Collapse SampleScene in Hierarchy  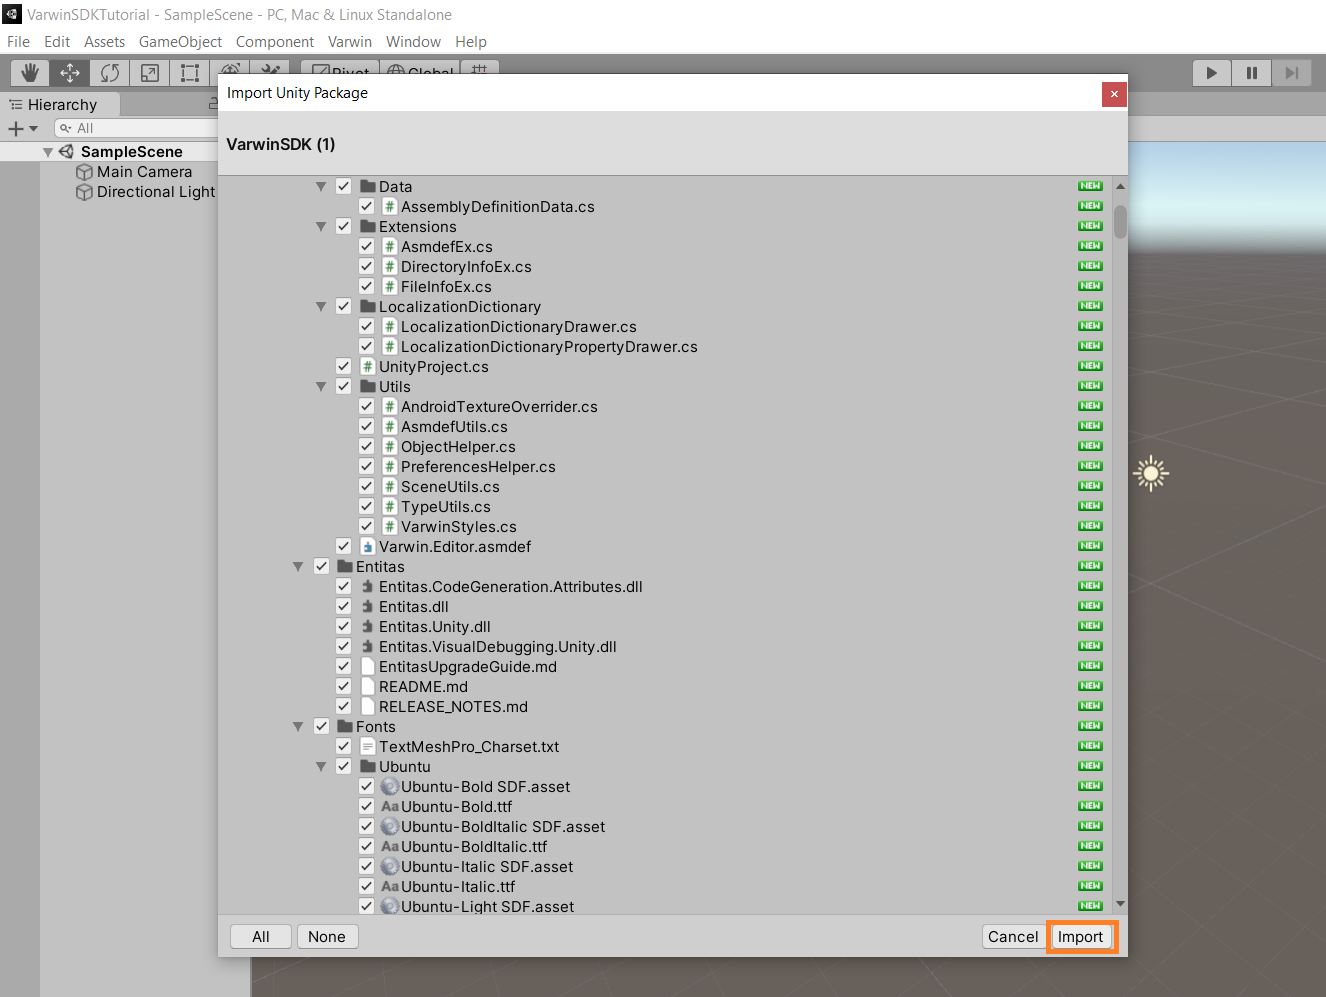coord(48,152)
